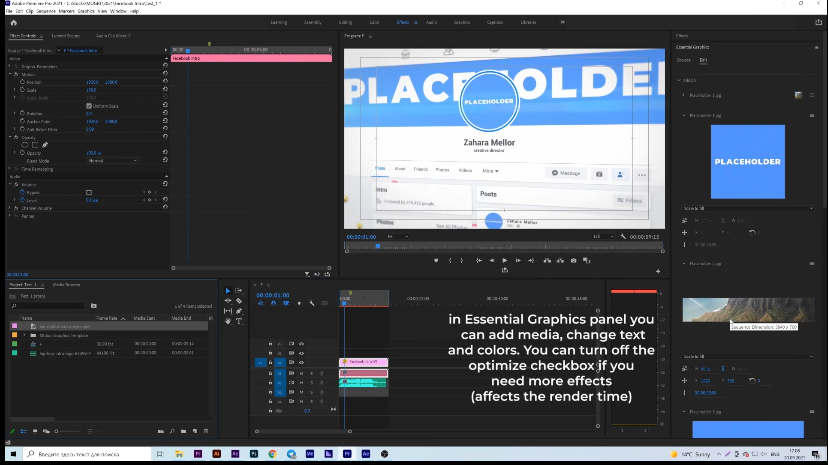Solo audio track A1

pos(312,373)
